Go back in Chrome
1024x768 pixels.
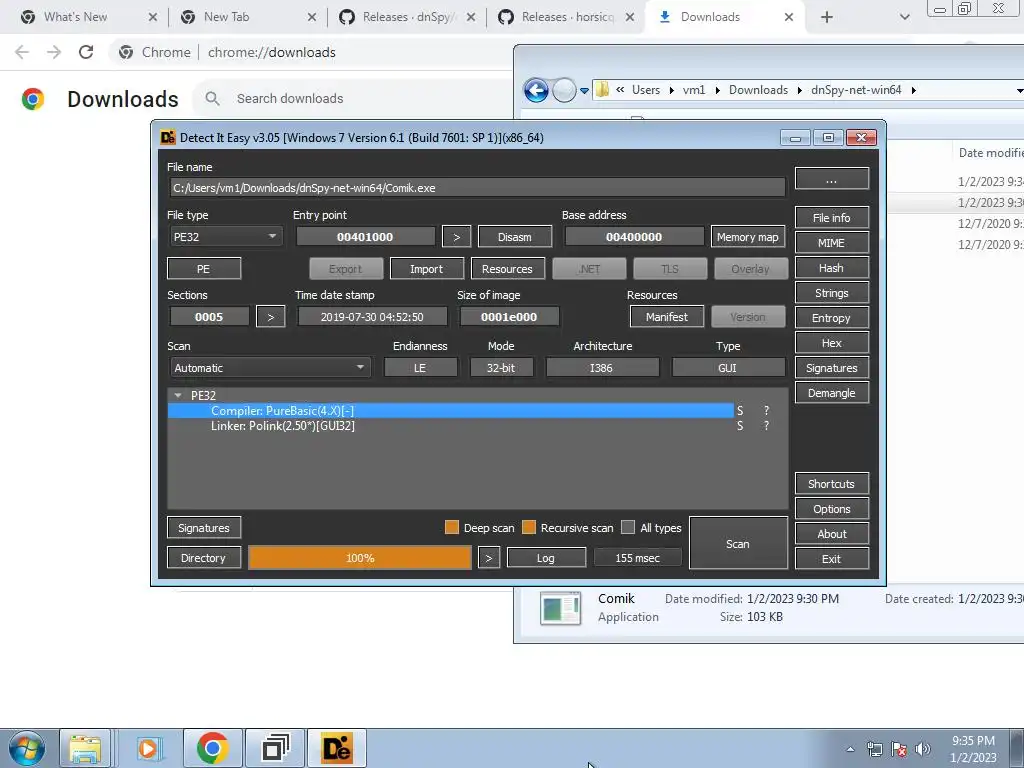point(22,52)
